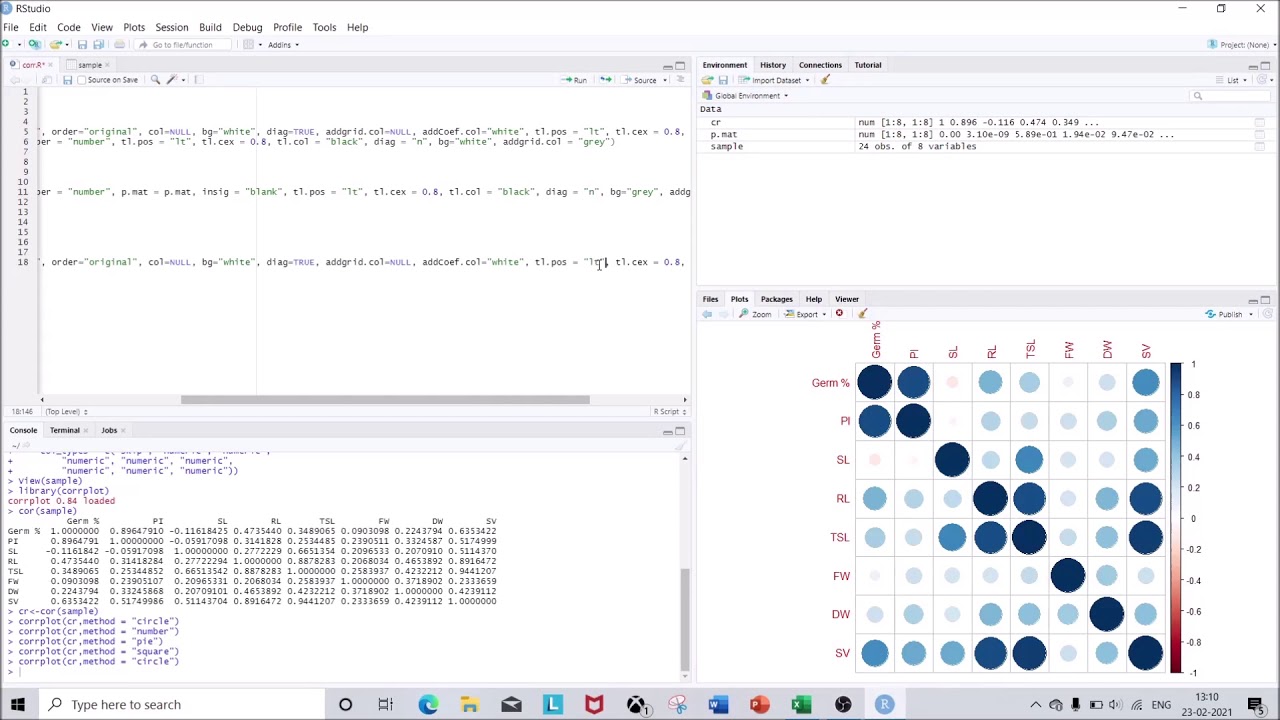Open the Files tab

[x=710, y=299]
